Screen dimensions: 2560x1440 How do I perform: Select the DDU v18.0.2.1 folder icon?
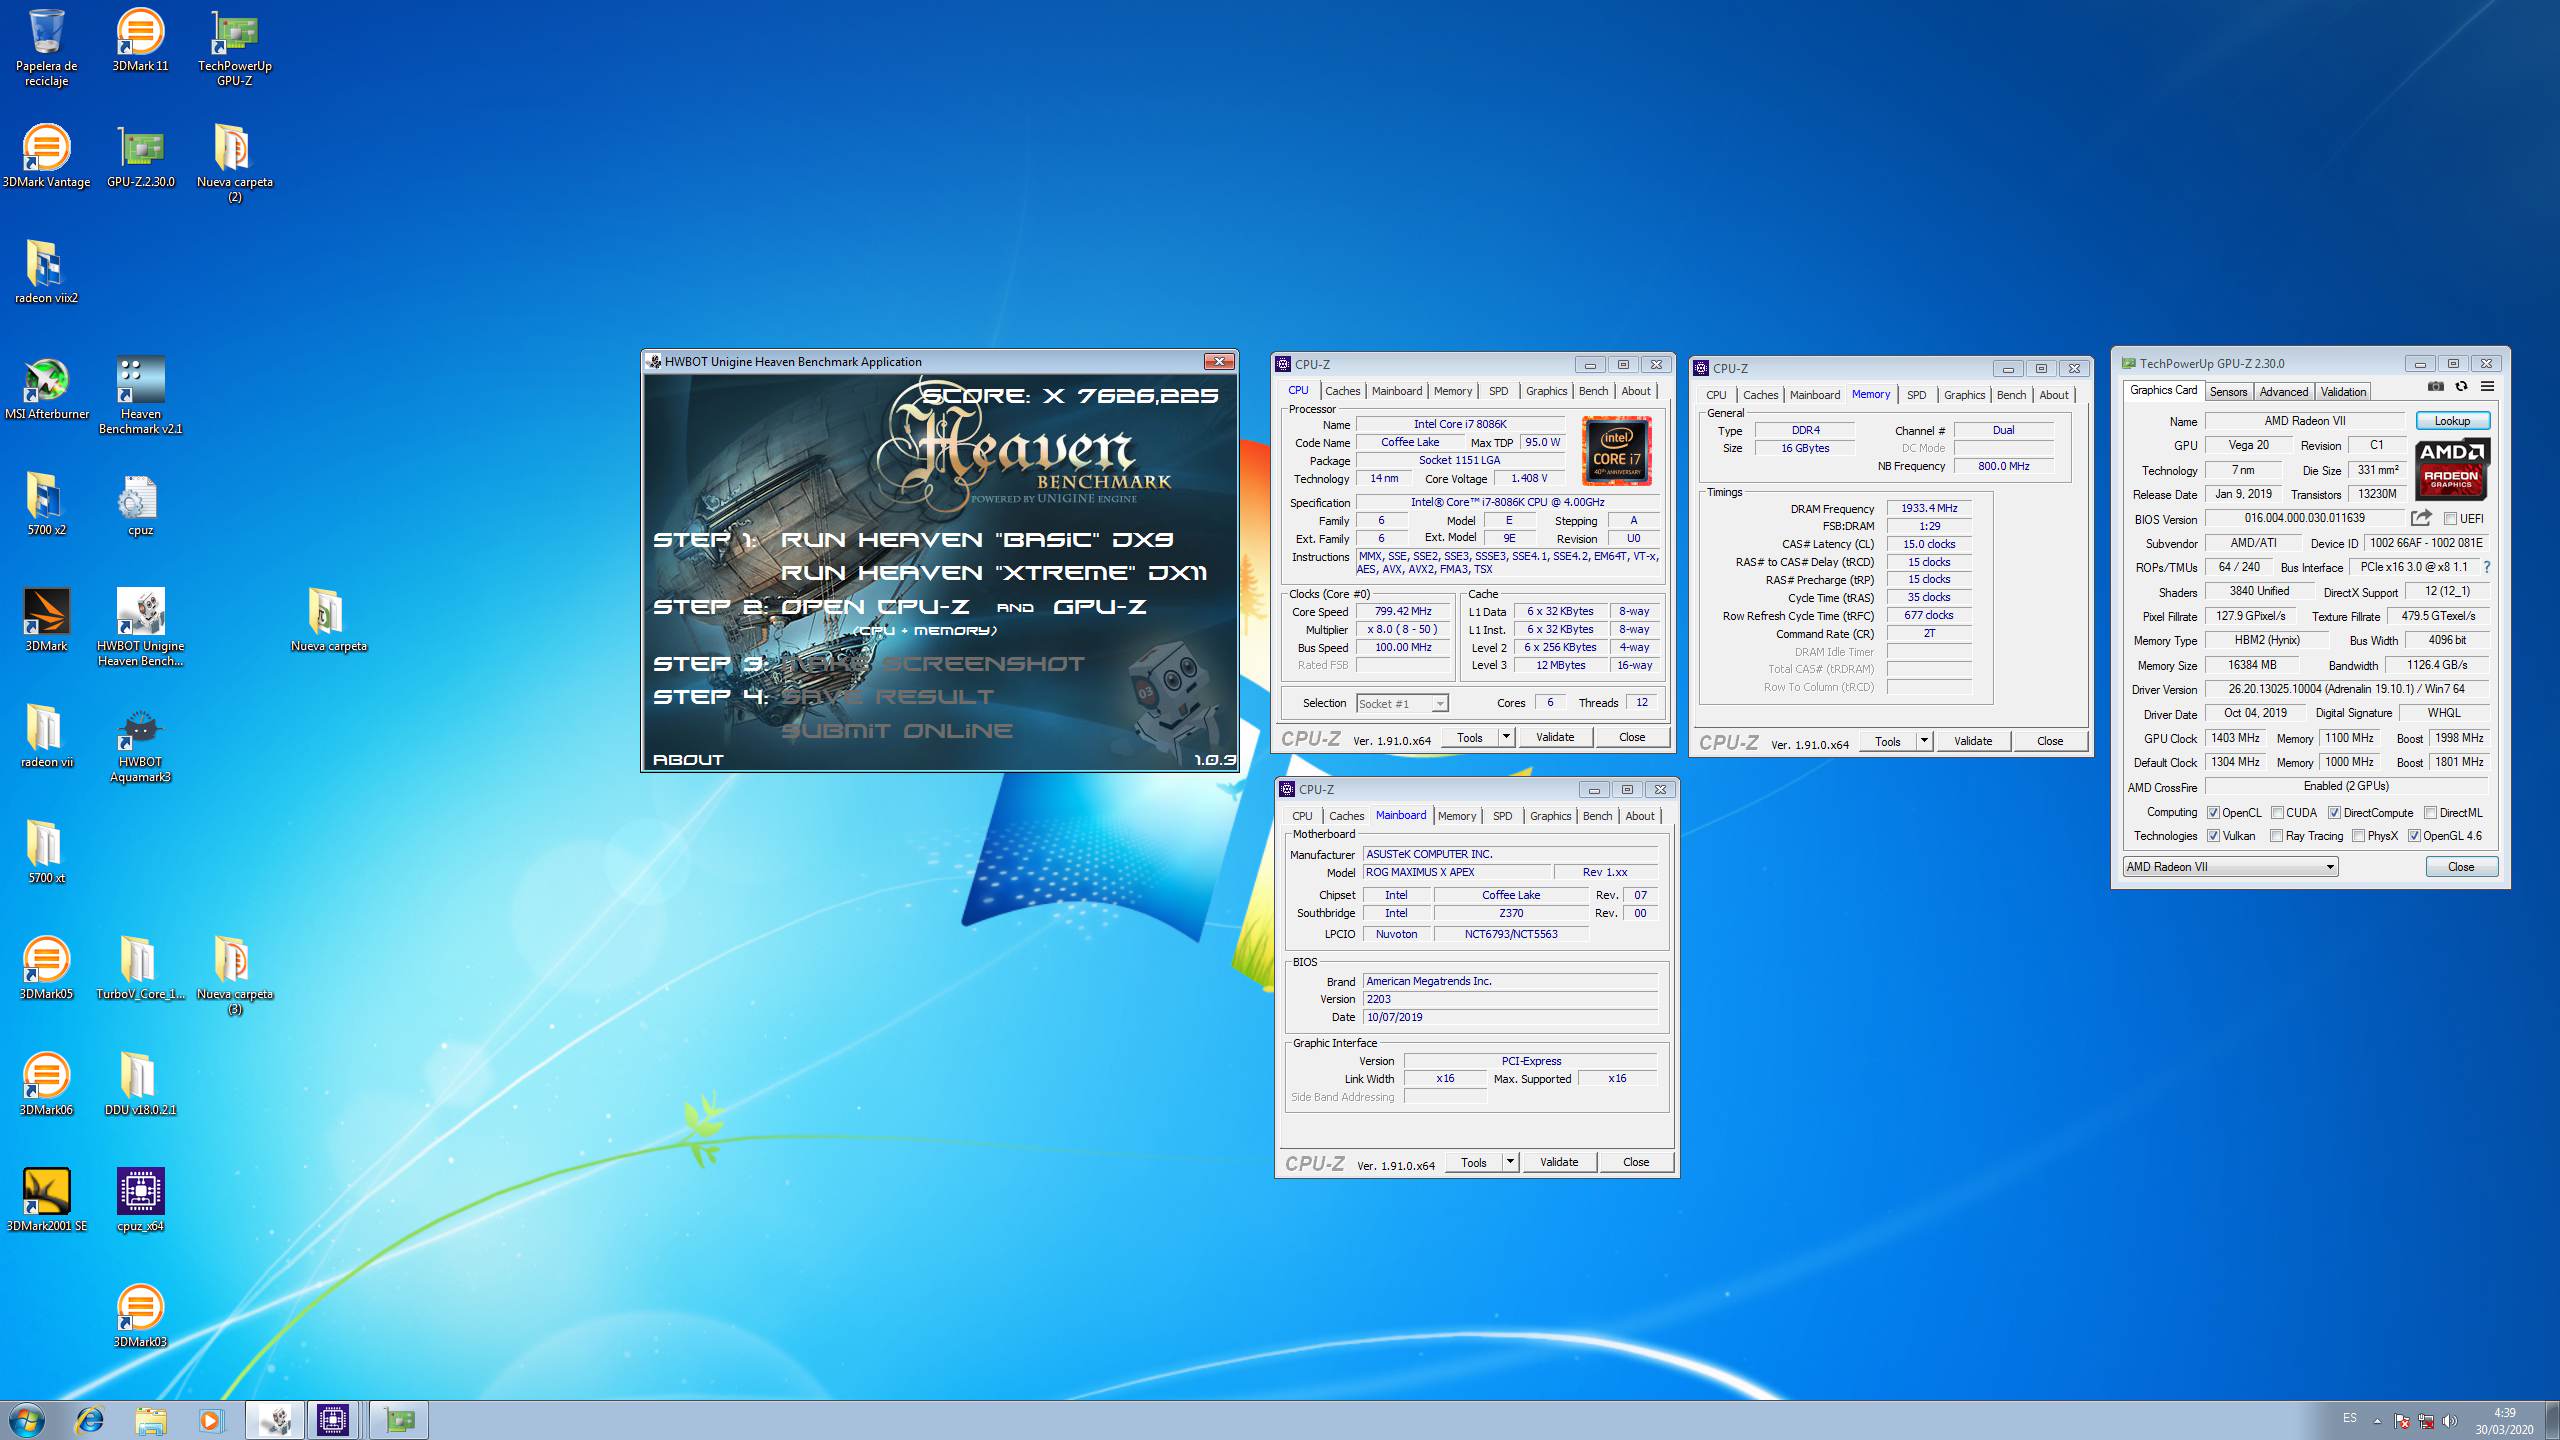140,1084
